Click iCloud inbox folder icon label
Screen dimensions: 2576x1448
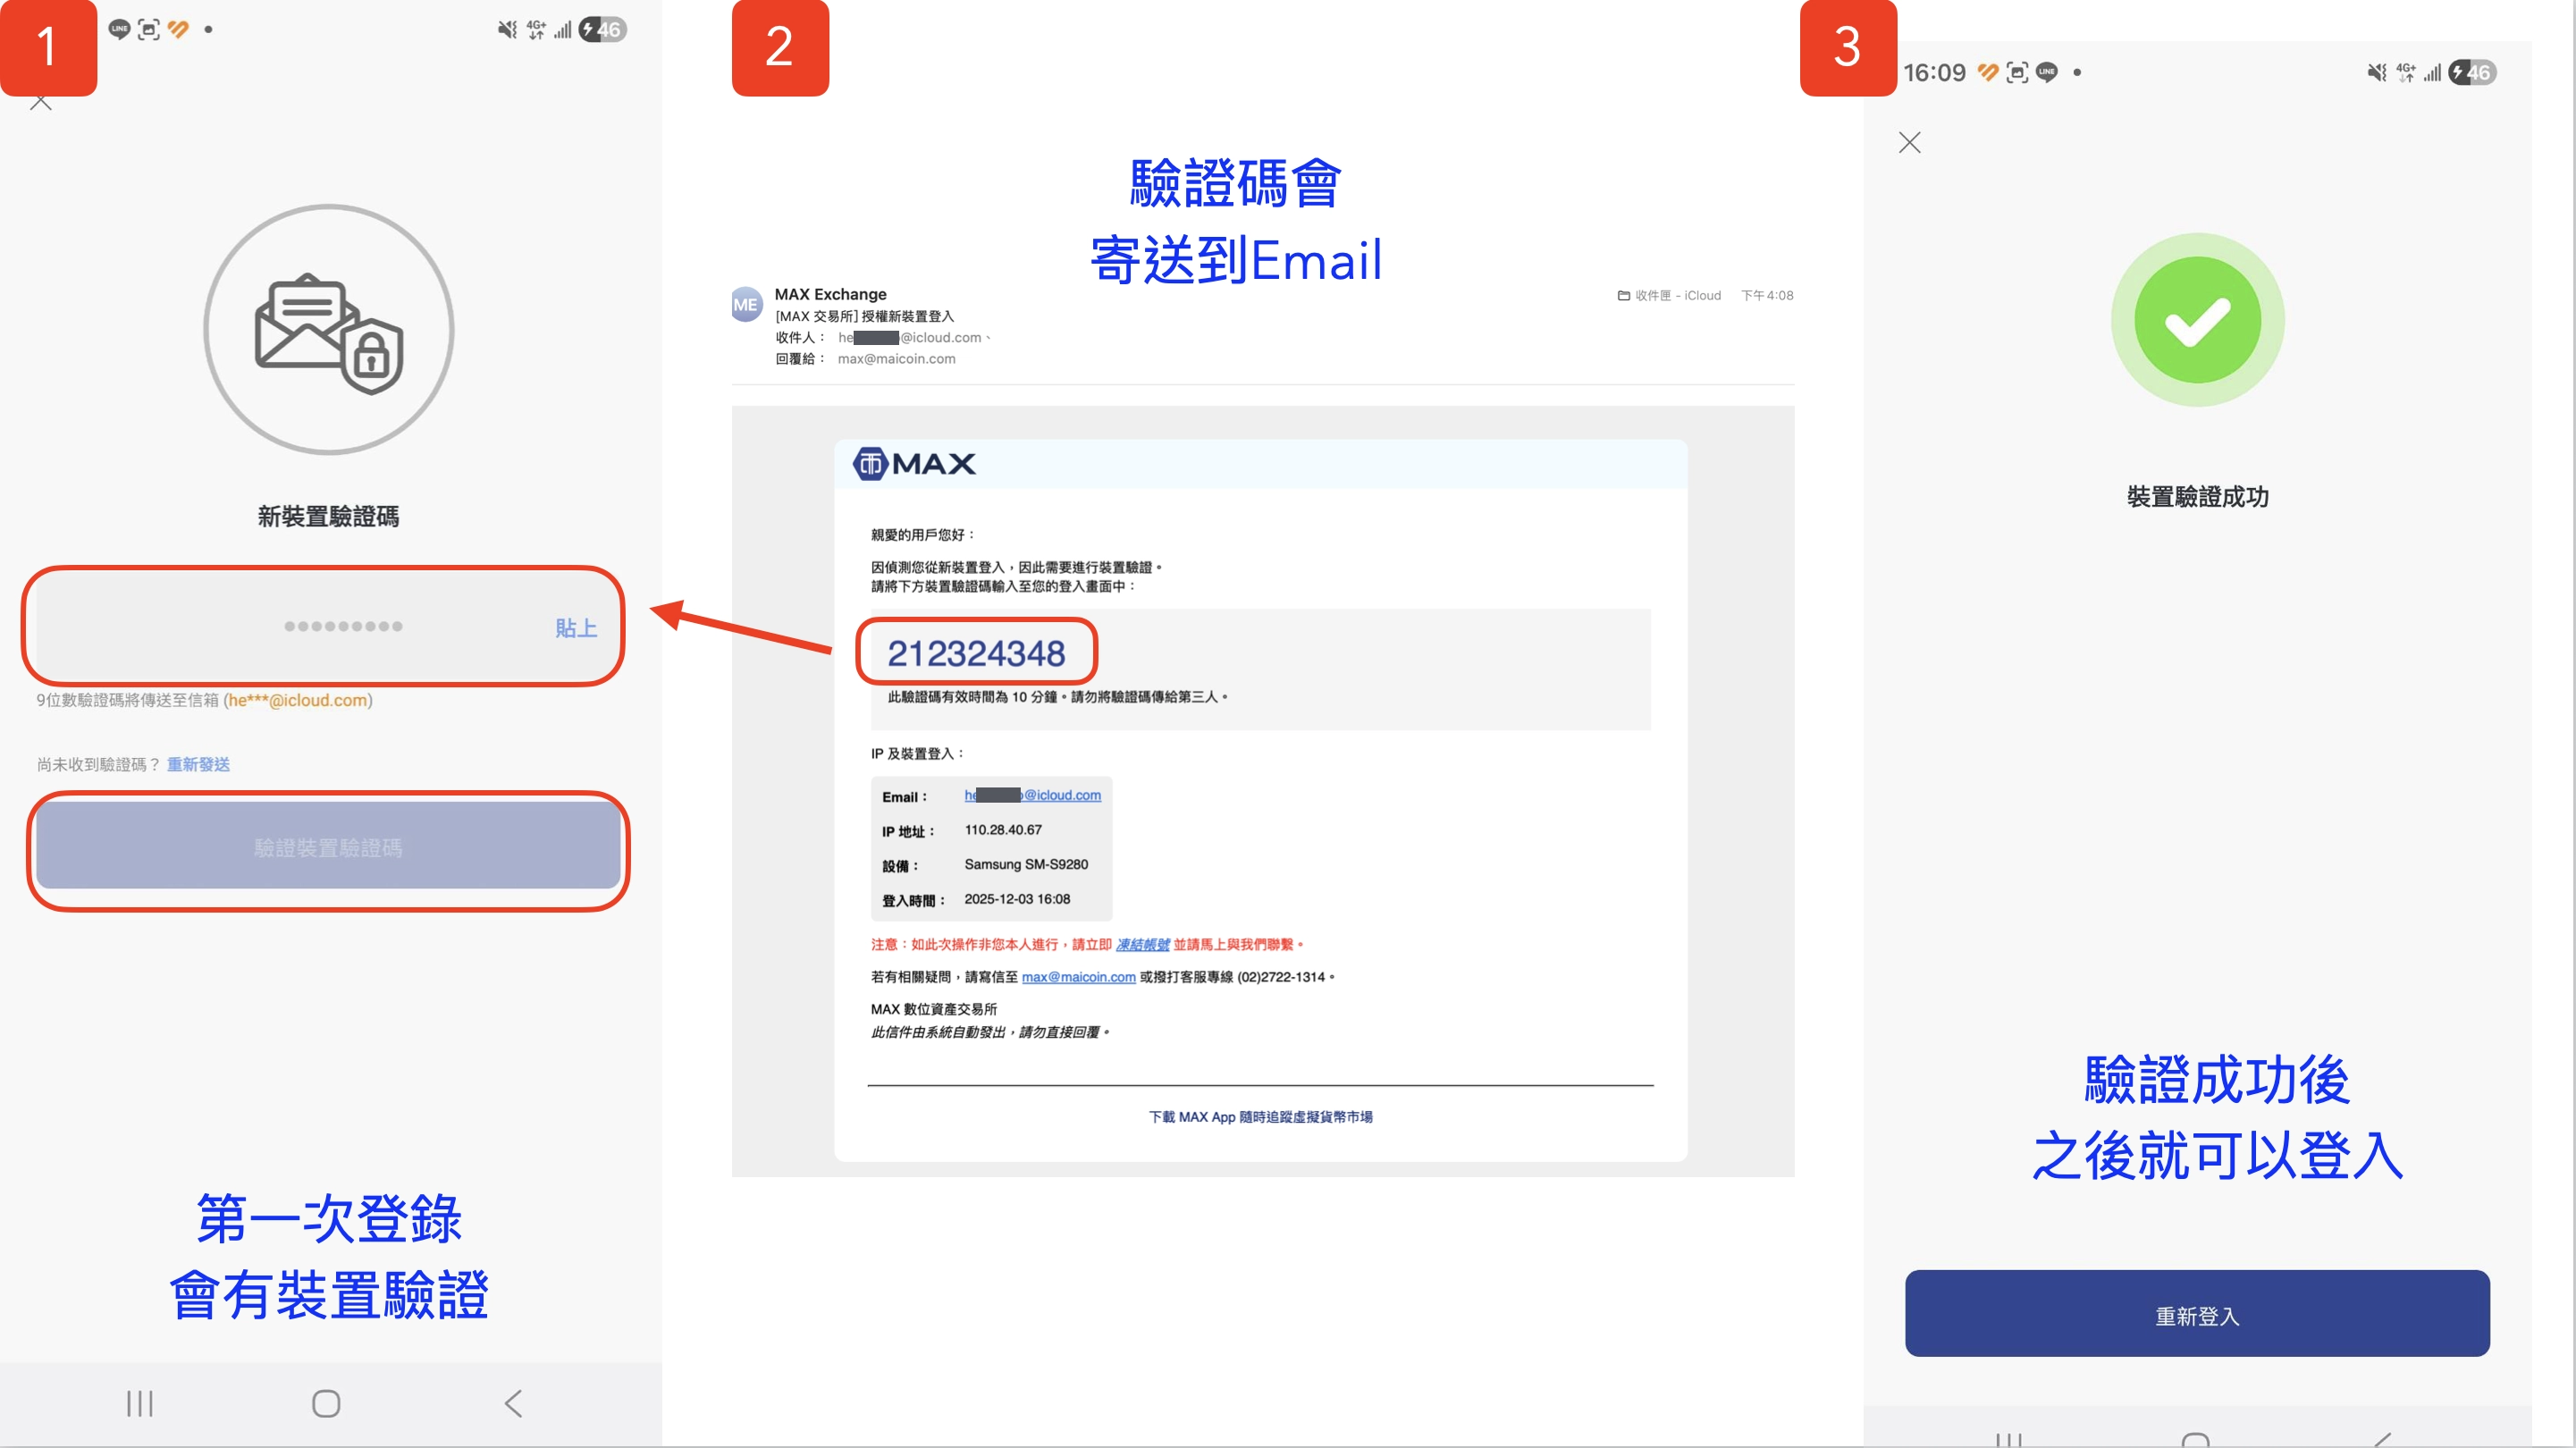(1669, 296)
